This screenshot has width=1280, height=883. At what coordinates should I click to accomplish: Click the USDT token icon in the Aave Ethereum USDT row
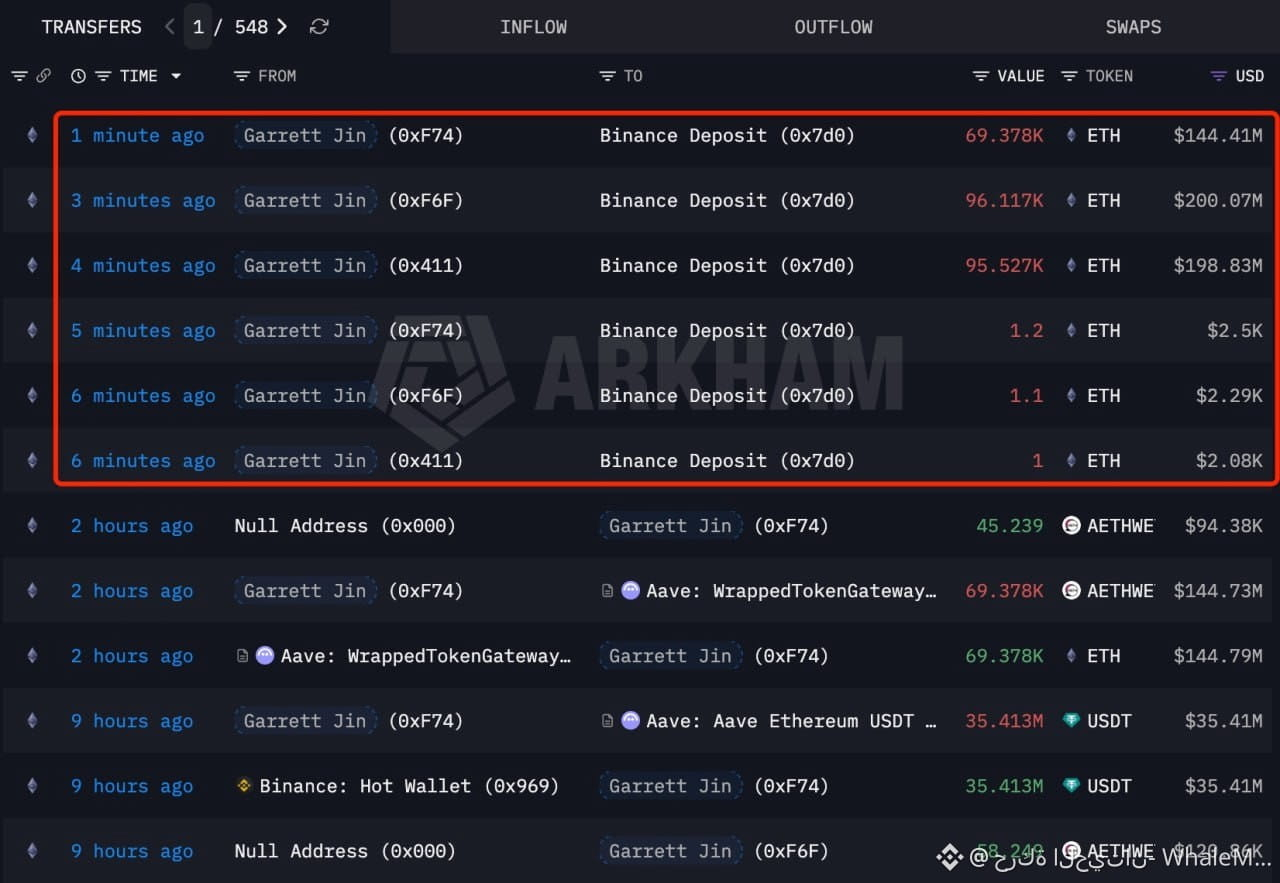coord(1071,721)
